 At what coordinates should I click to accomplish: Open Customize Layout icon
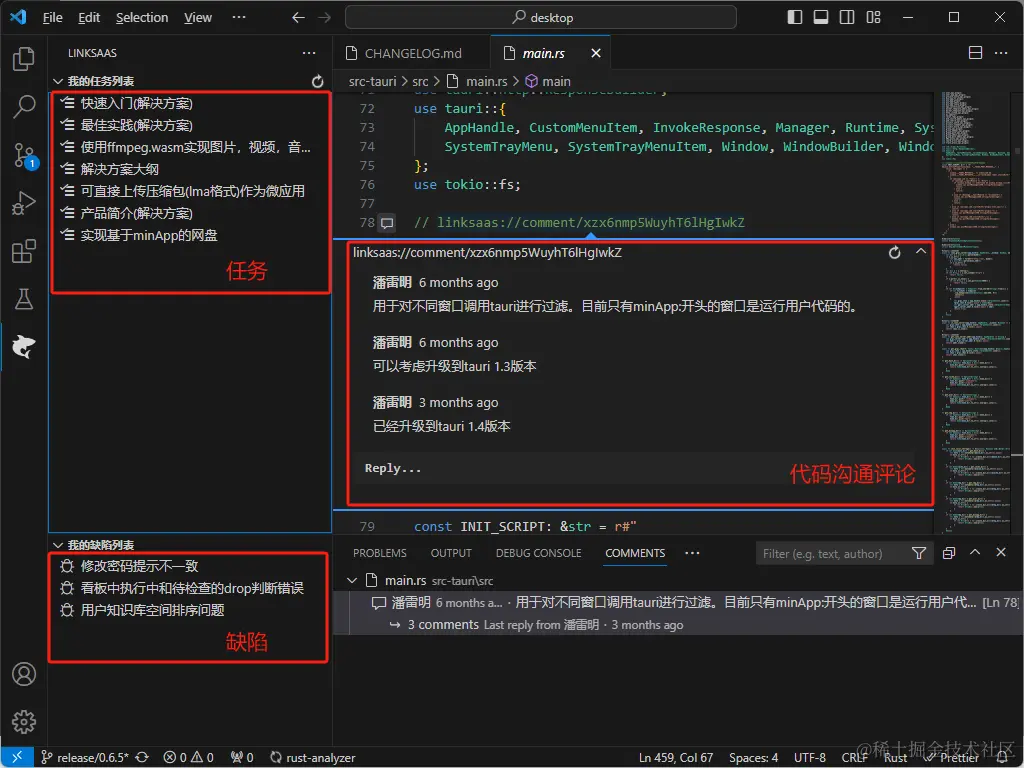874,18
